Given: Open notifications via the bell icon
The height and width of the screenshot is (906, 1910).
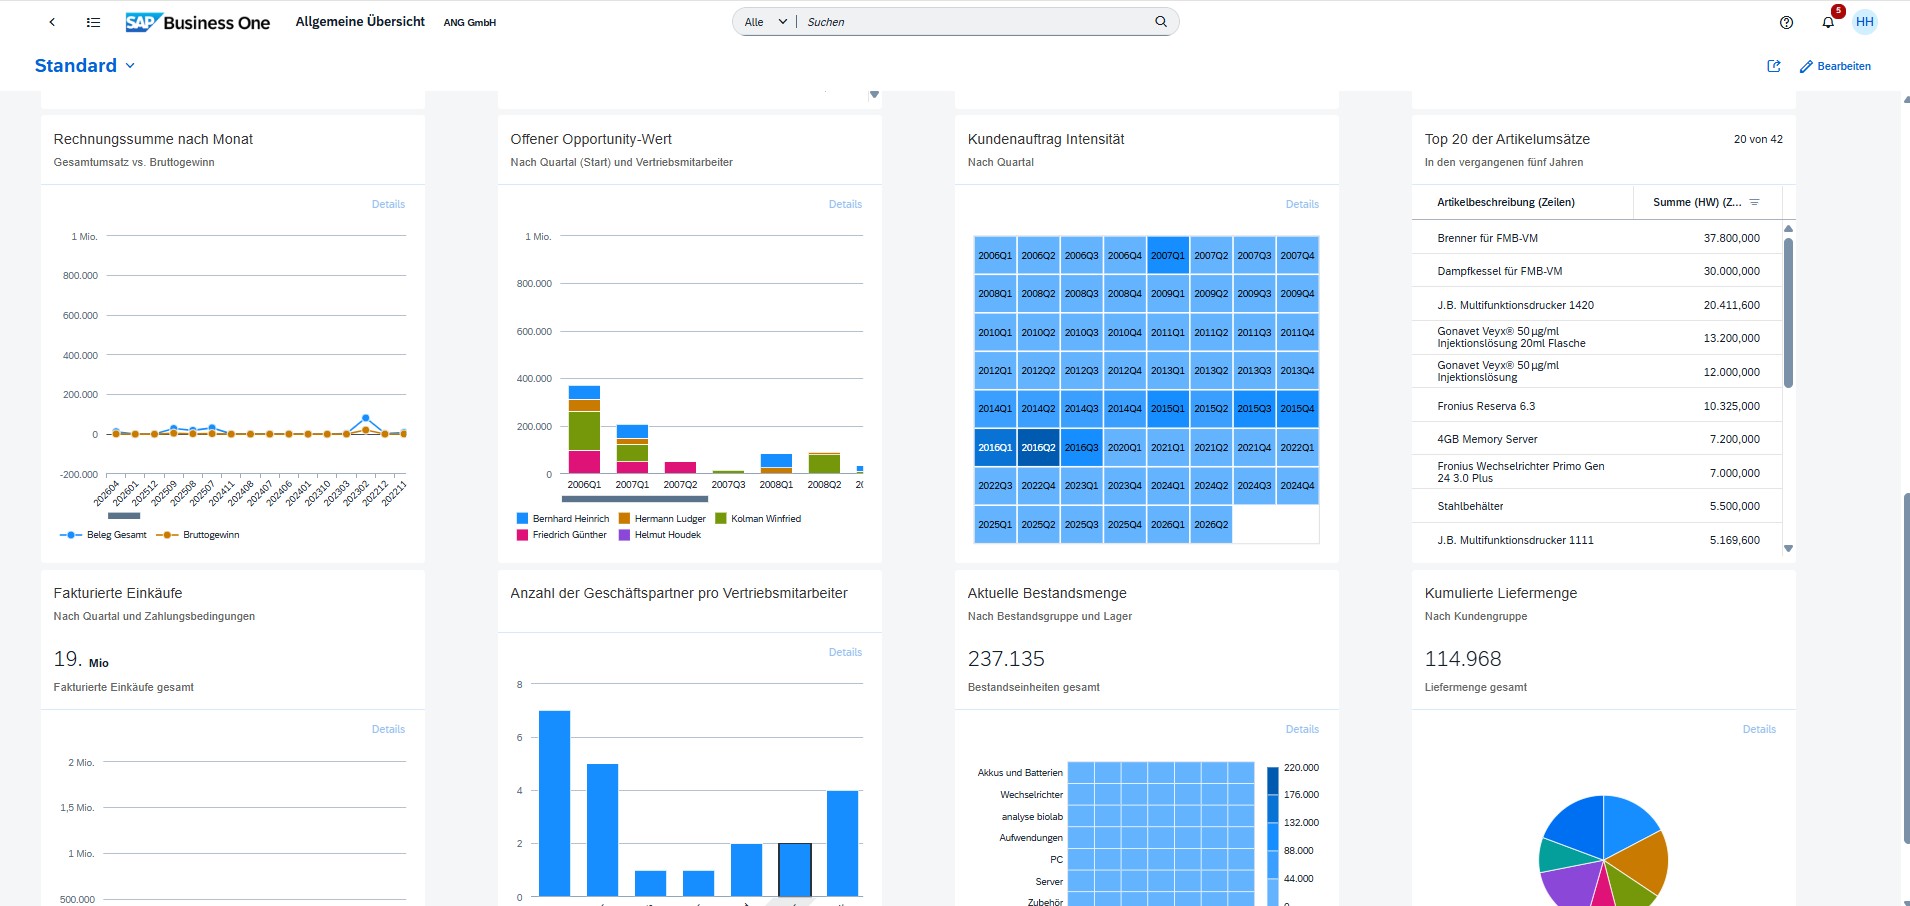Looking at the screenshot, I should pos(1828,22).
